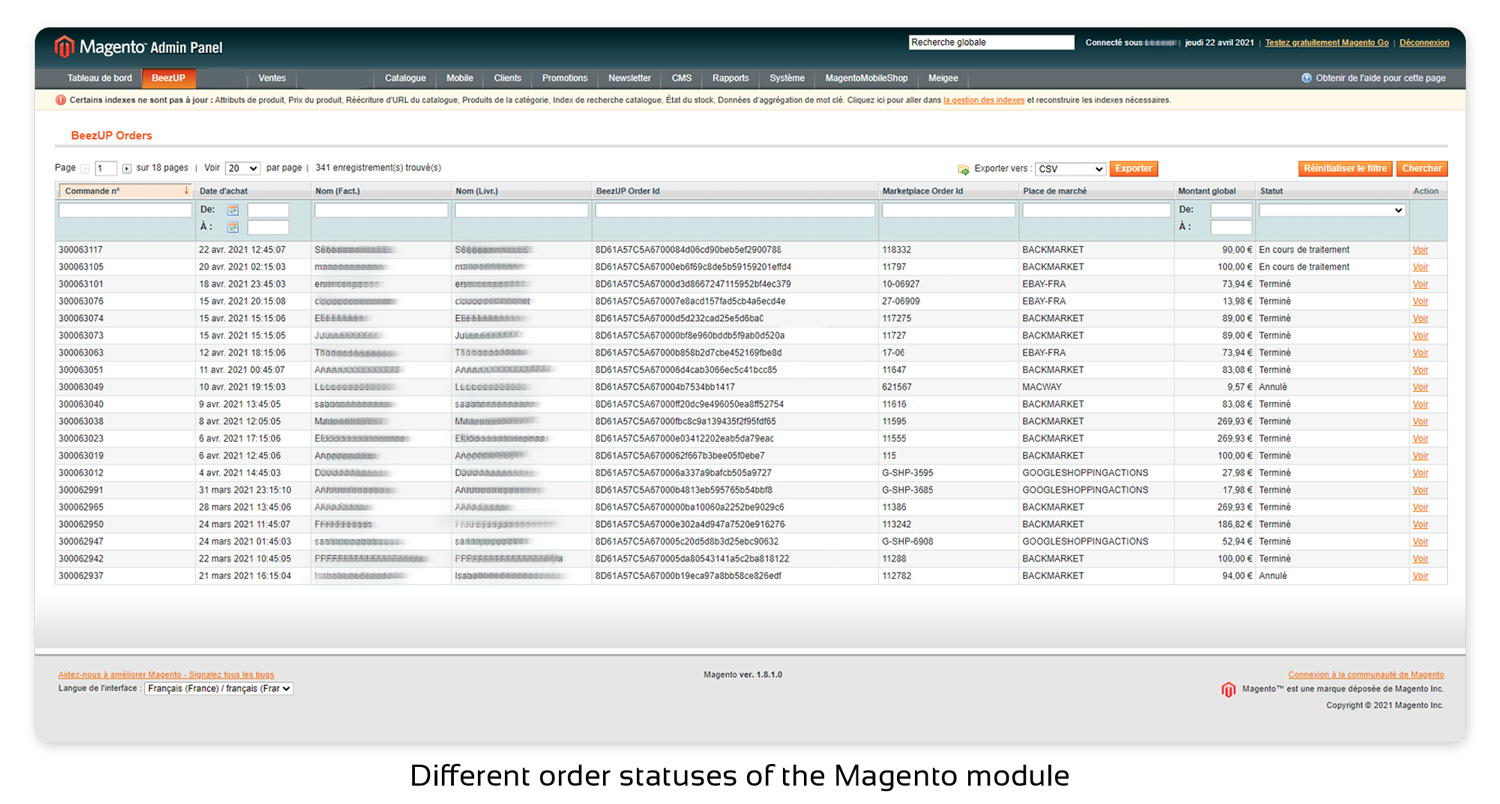Click the Déconnexion link
The image size is (1500, 804).
coord(1424,43)
